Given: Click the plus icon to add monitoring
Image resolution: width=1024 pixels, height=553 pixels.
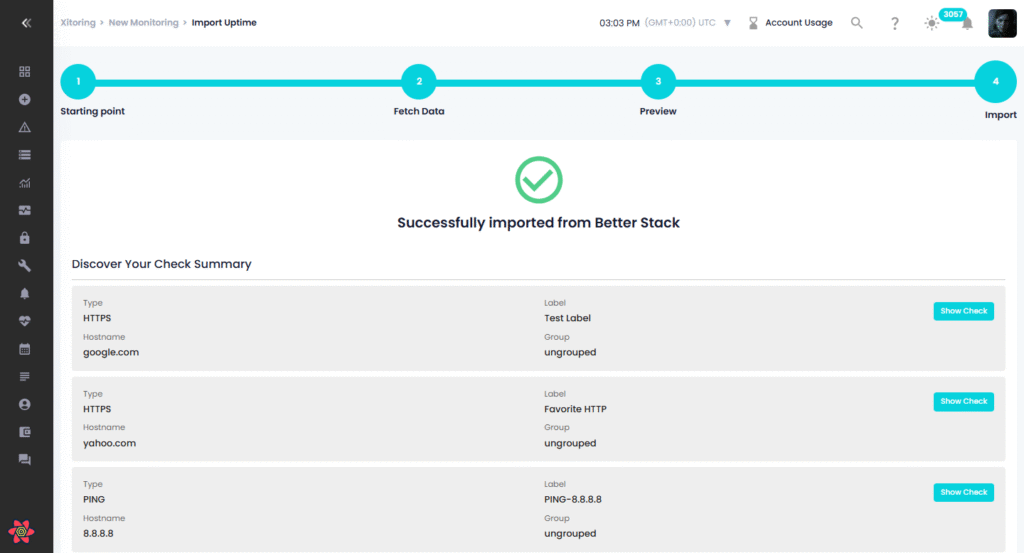Looking at the screenshot, I should tap(25, 100).
